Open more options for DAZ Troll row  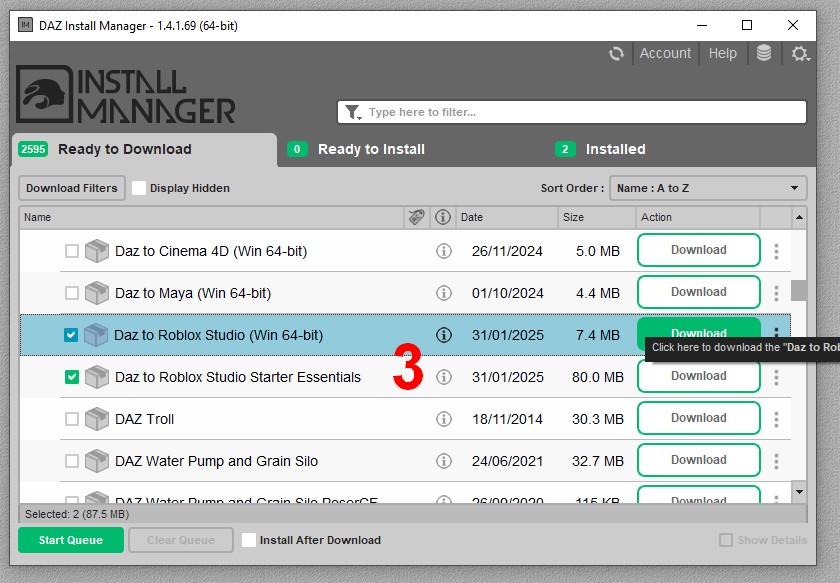[776, 419]
